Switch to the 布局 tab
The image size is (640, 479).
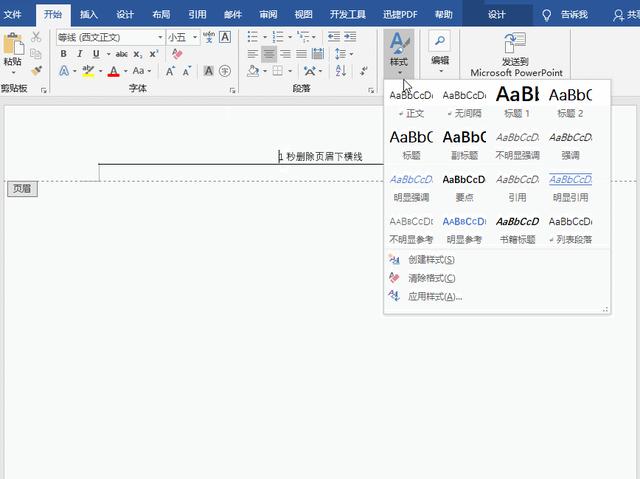161,15
